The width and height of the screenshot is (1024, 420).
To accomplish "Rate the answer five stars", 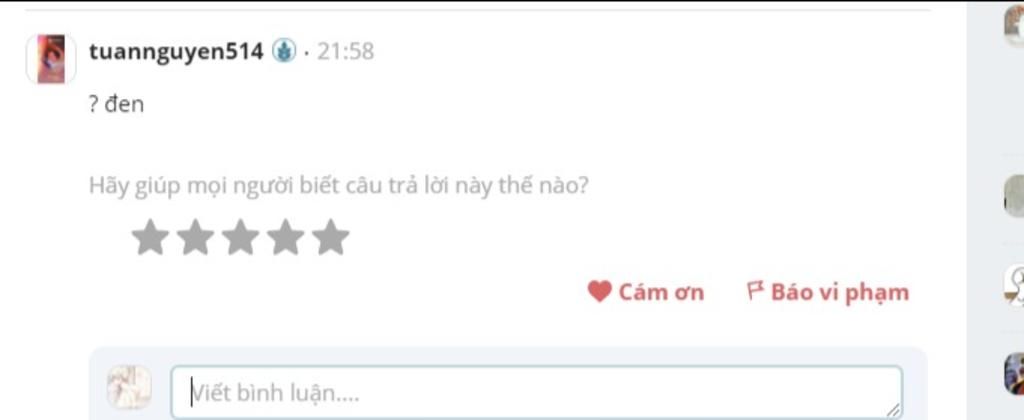I will tap(330, 236).
